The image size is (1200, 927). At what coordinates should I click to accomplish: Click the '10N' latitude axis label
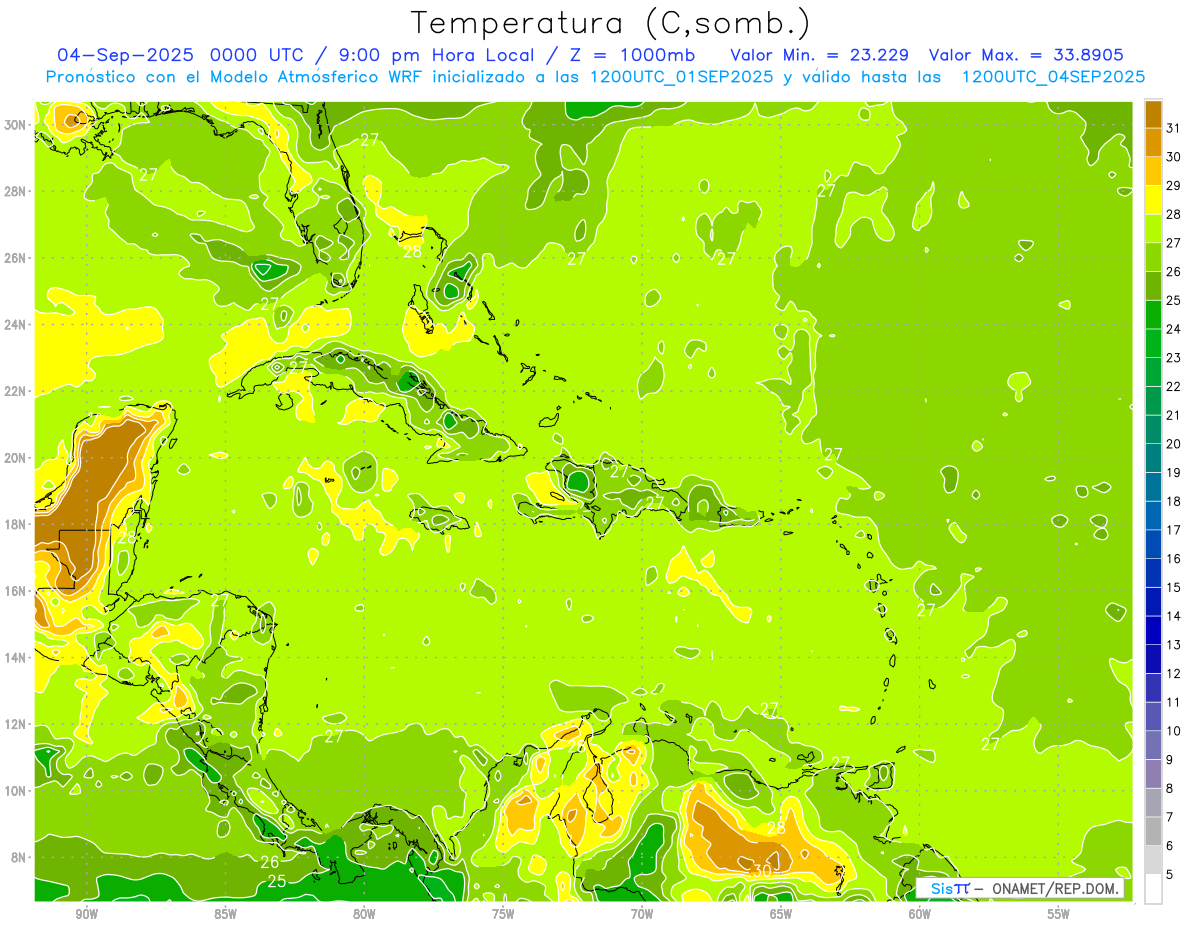(x=15, y=791)
